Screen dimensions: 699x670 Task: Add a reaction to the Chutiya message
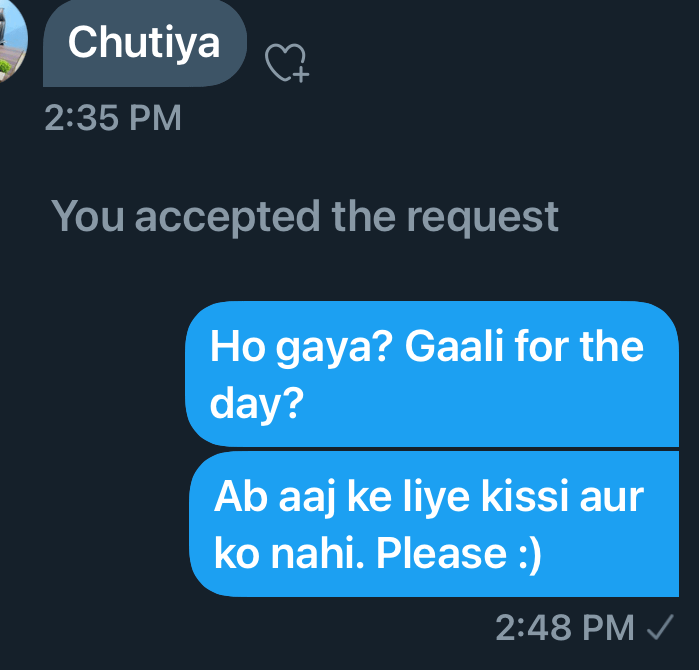click(x=287, y=64)
